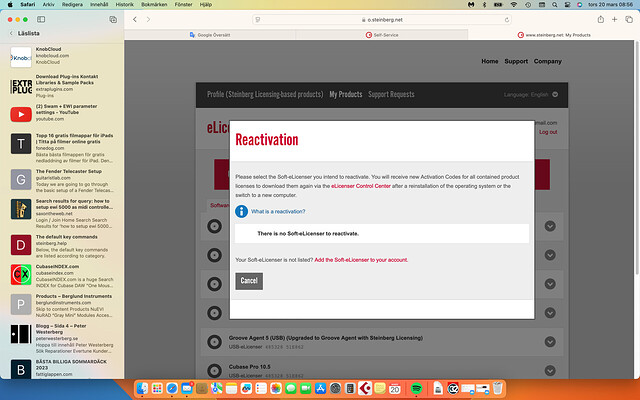
Task: Open Swam + EWI parameter settings YouTube item
Action: coord(62,113)
